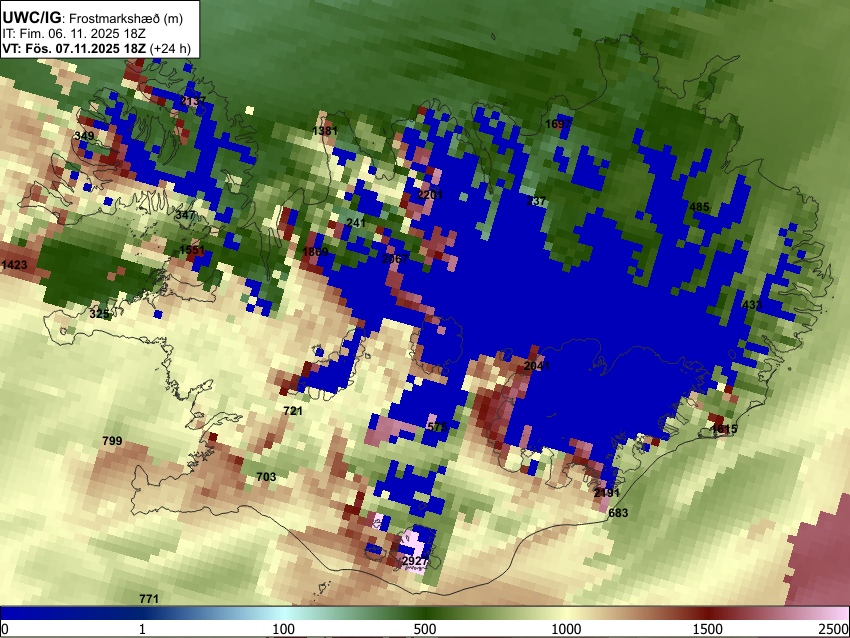The width and height of the screenshot is (850, 638).
Task: Click the map value 325
Action: point(99,314)
